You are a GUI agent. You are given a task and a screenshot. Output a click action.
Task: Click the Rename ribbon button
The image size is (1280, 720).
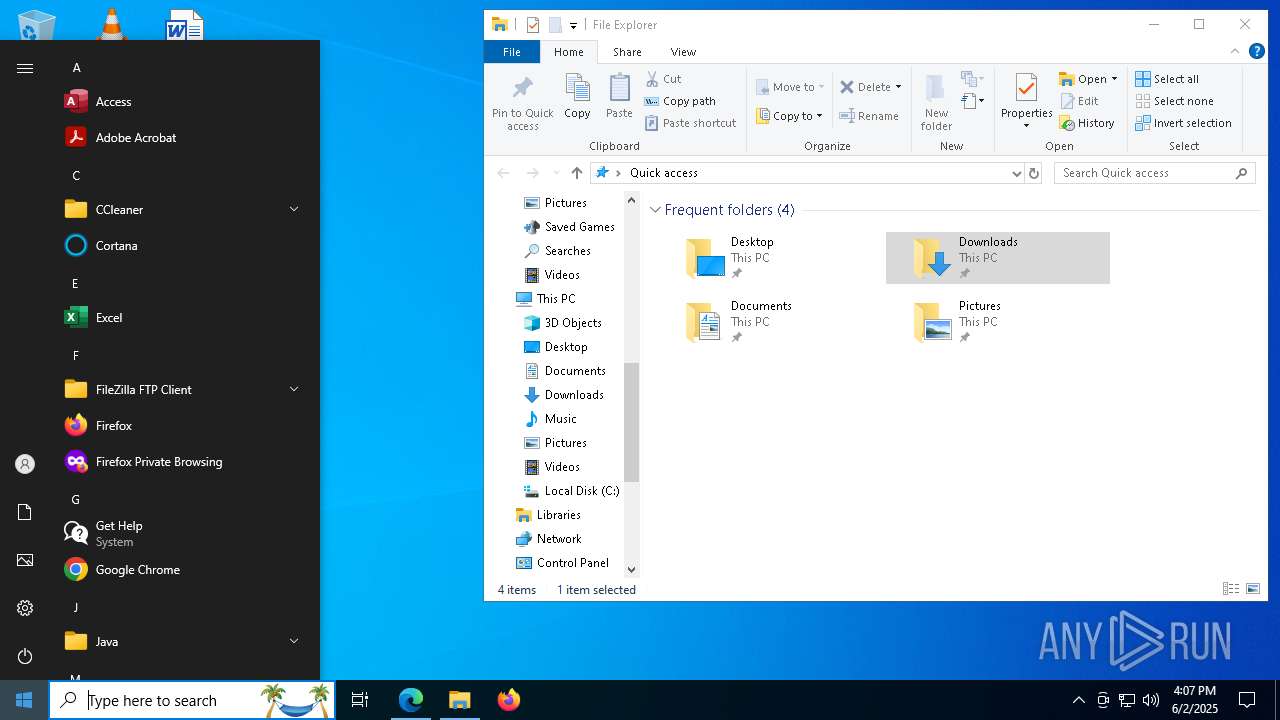[x=869, y=116]
